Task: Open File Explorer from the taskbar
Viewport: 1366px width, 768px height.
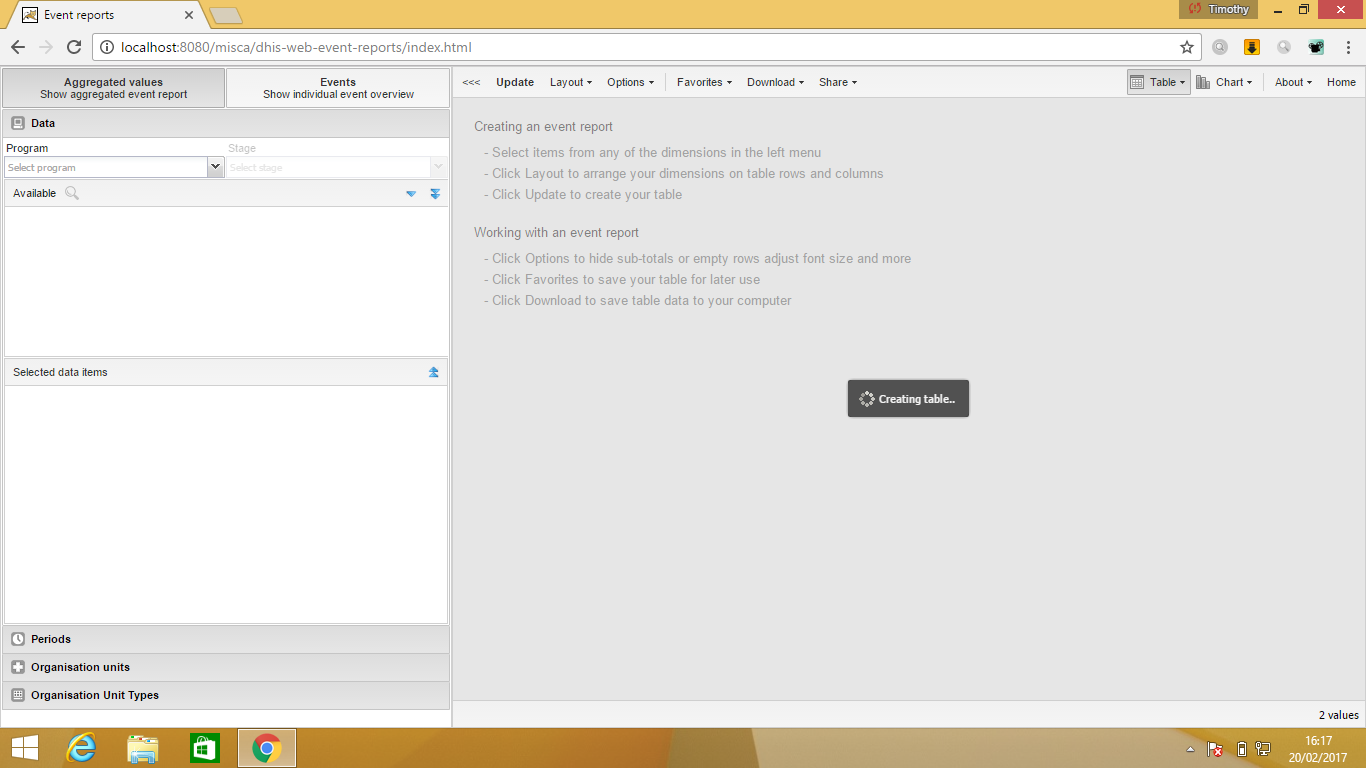Action: [143, 748]
